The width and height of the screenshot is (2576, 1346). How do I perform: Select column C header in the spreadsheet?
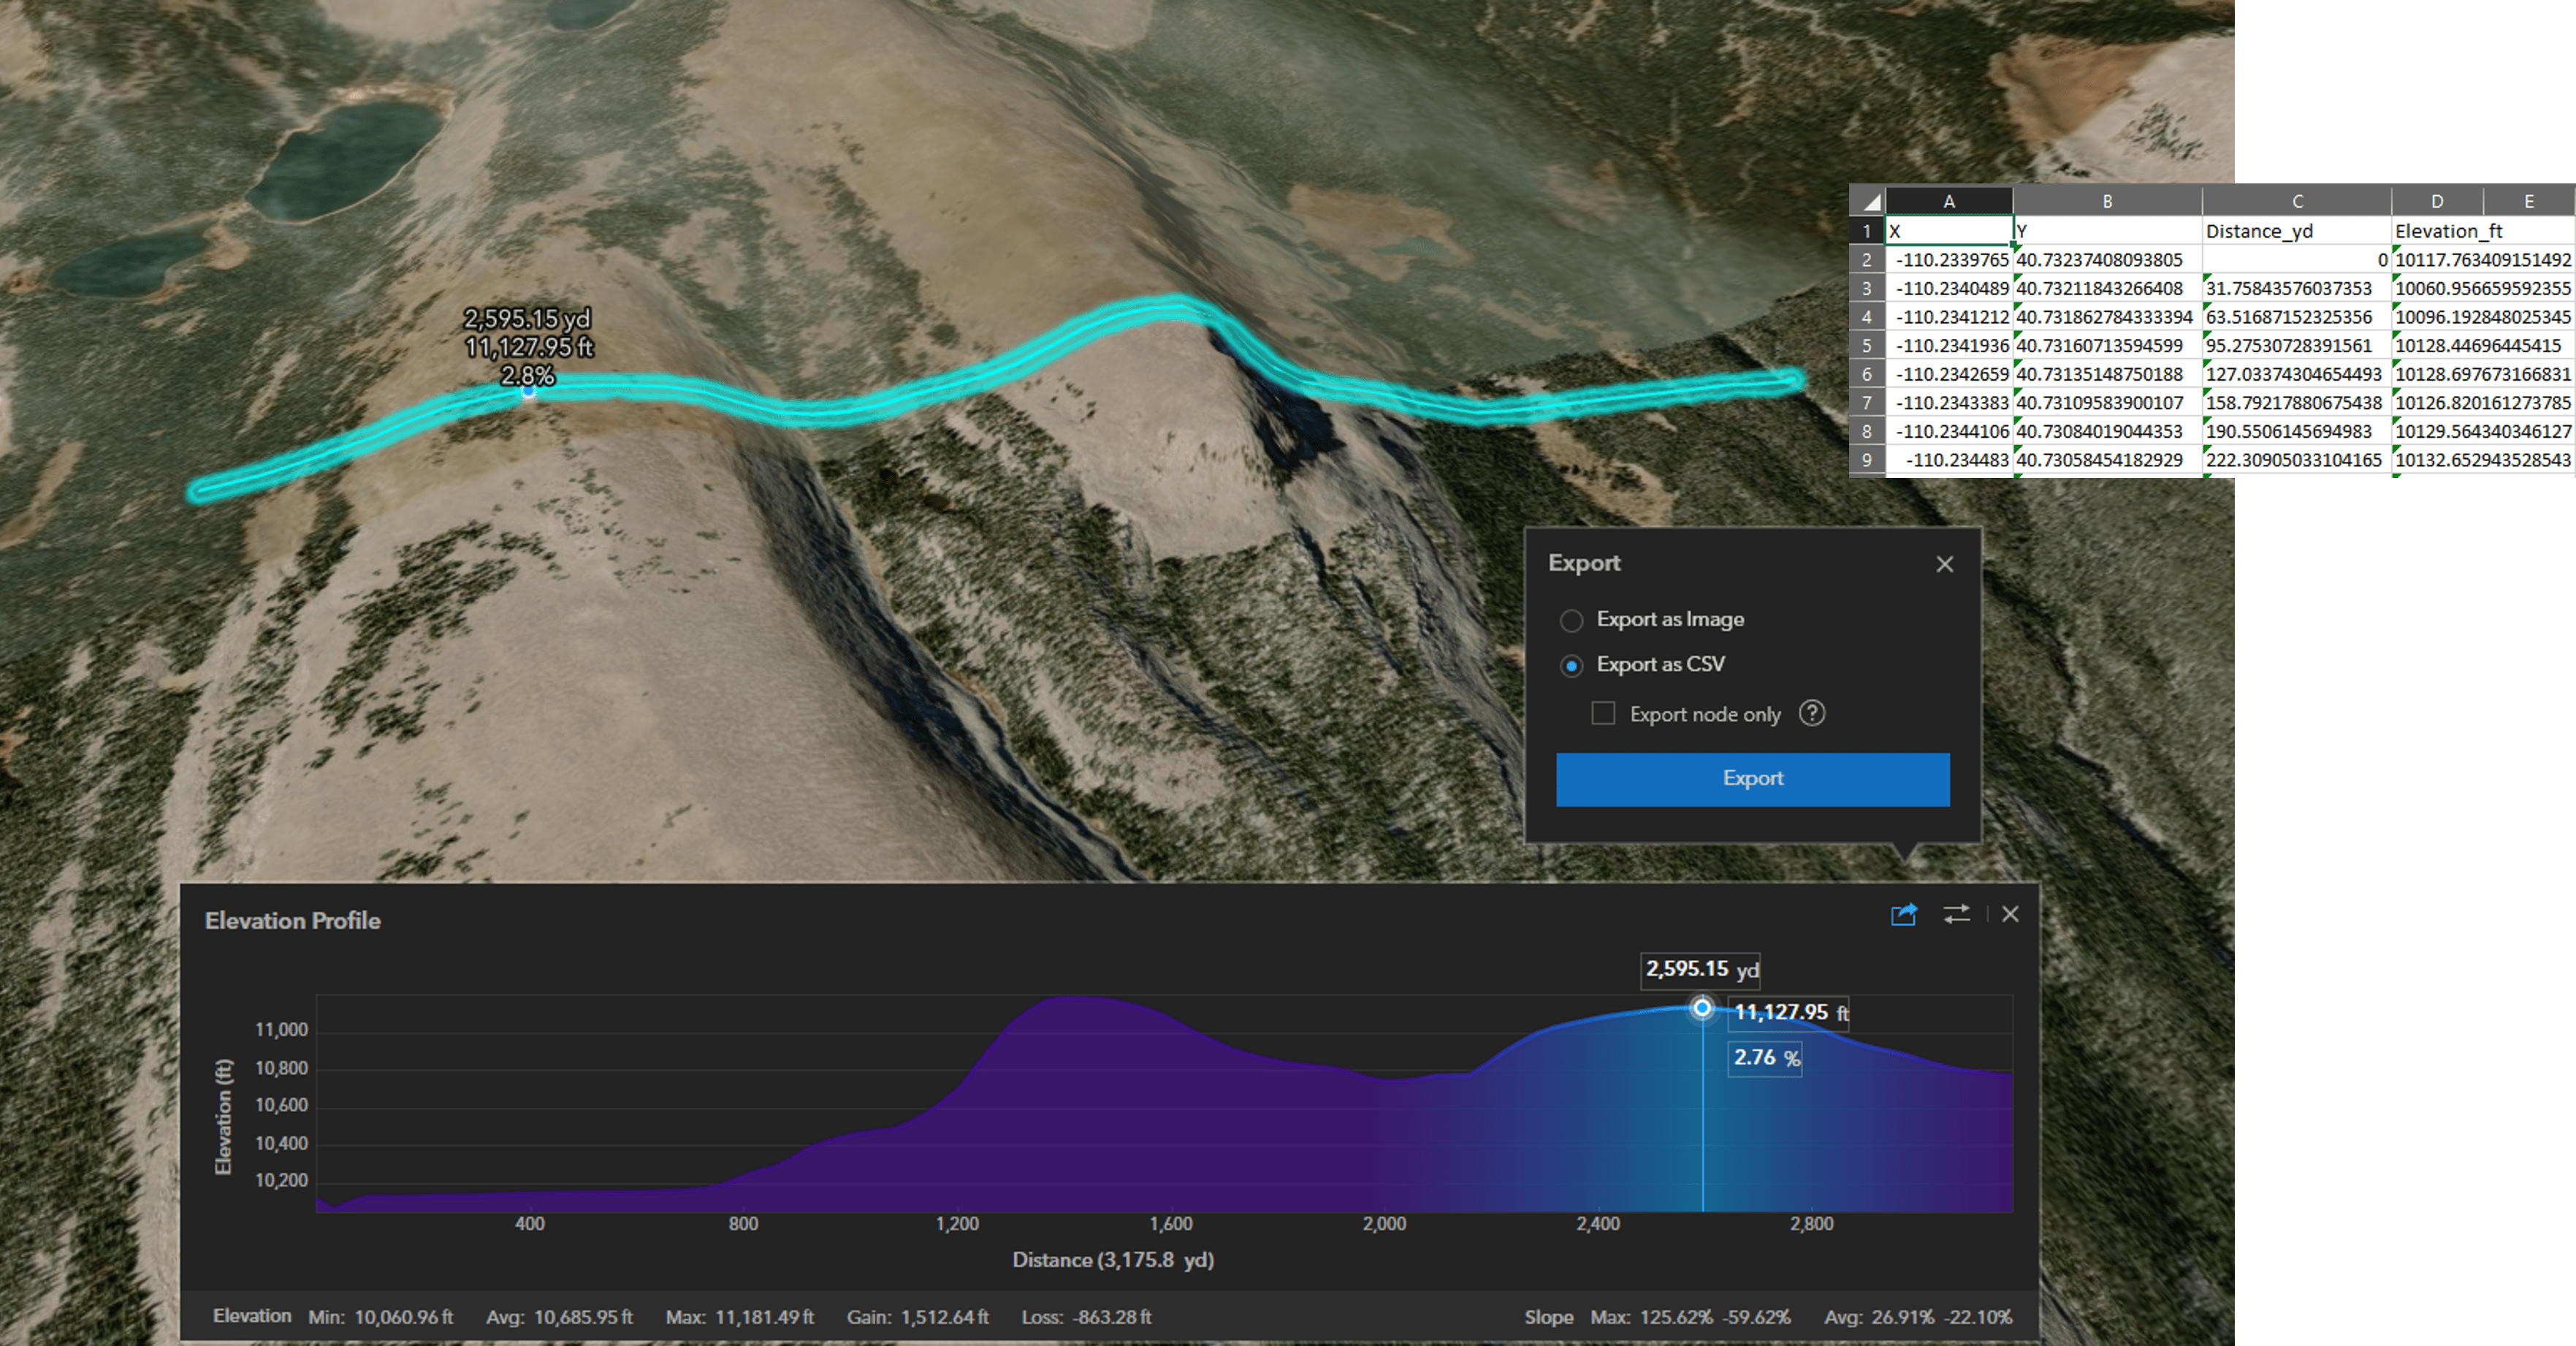(x=2296, y=201)
